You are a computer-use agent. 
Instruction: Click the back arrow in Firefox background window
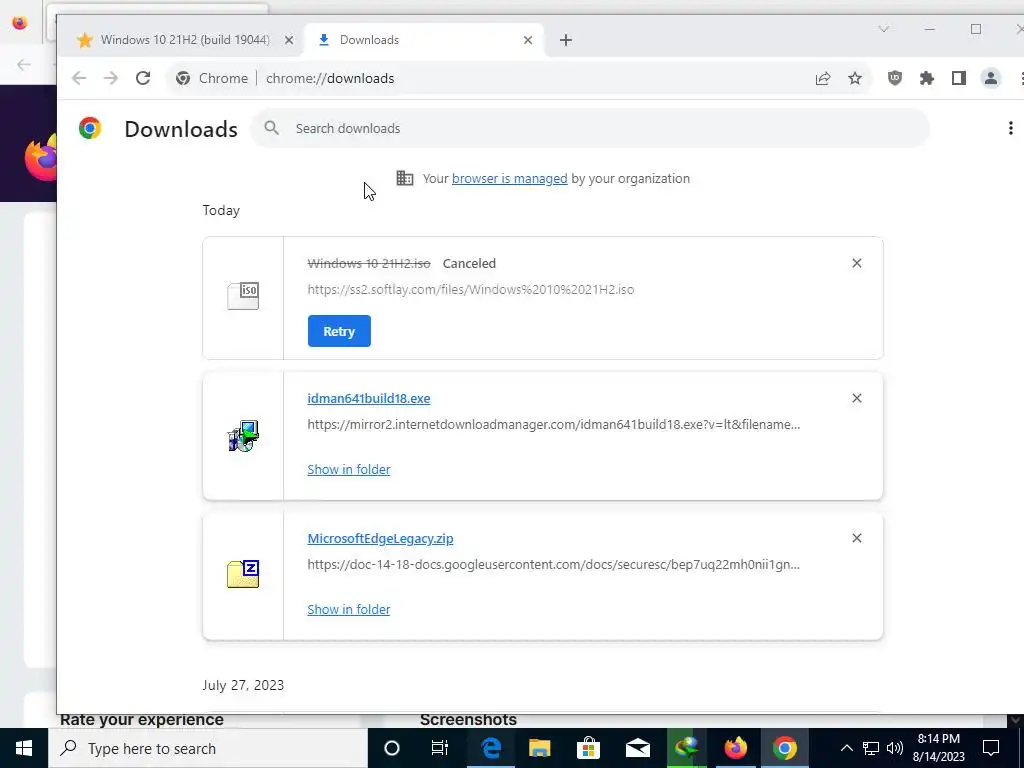(x=24, y=64)
